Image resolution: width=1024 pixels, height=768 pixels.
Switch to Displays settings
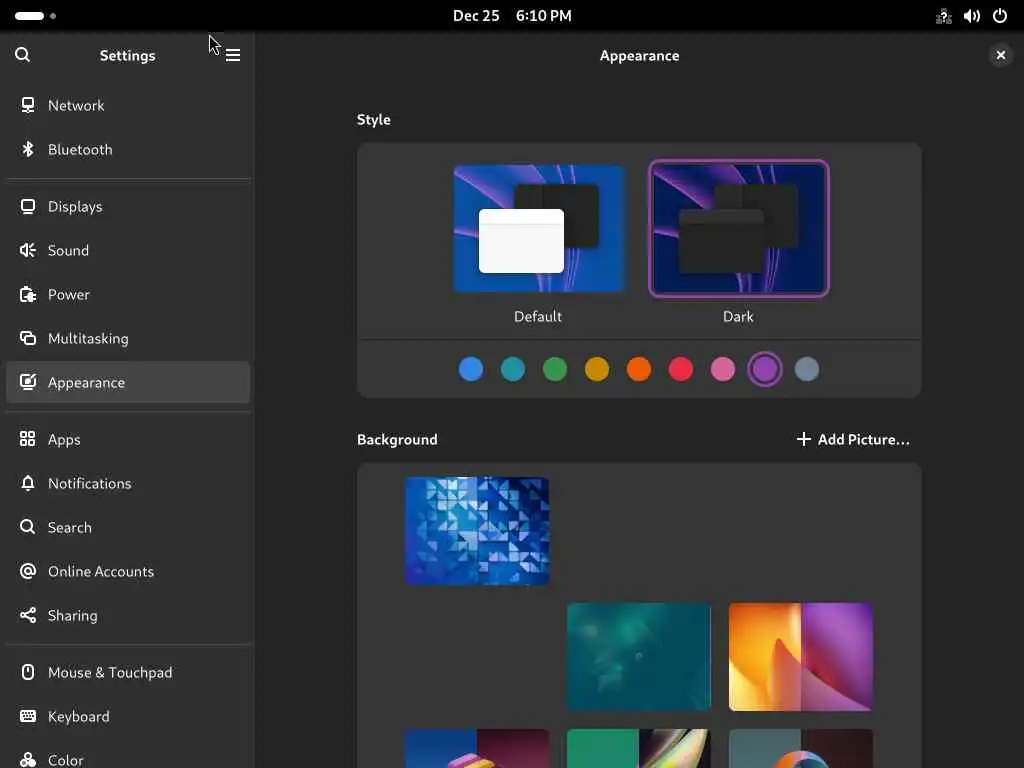point(128,206)
